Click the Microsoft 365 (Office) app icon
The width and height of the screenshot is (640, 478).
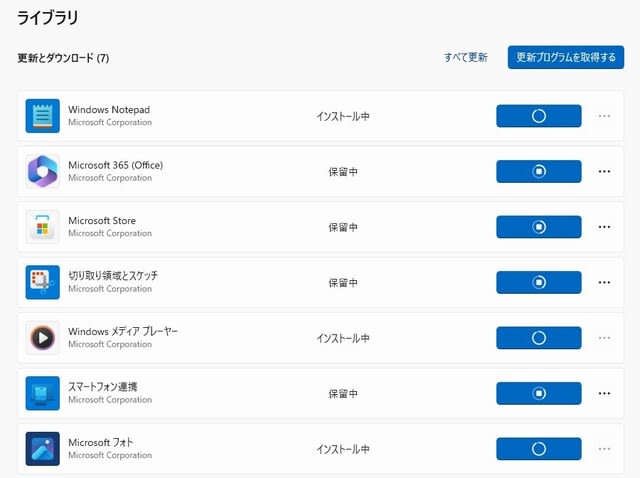(42, 171)
